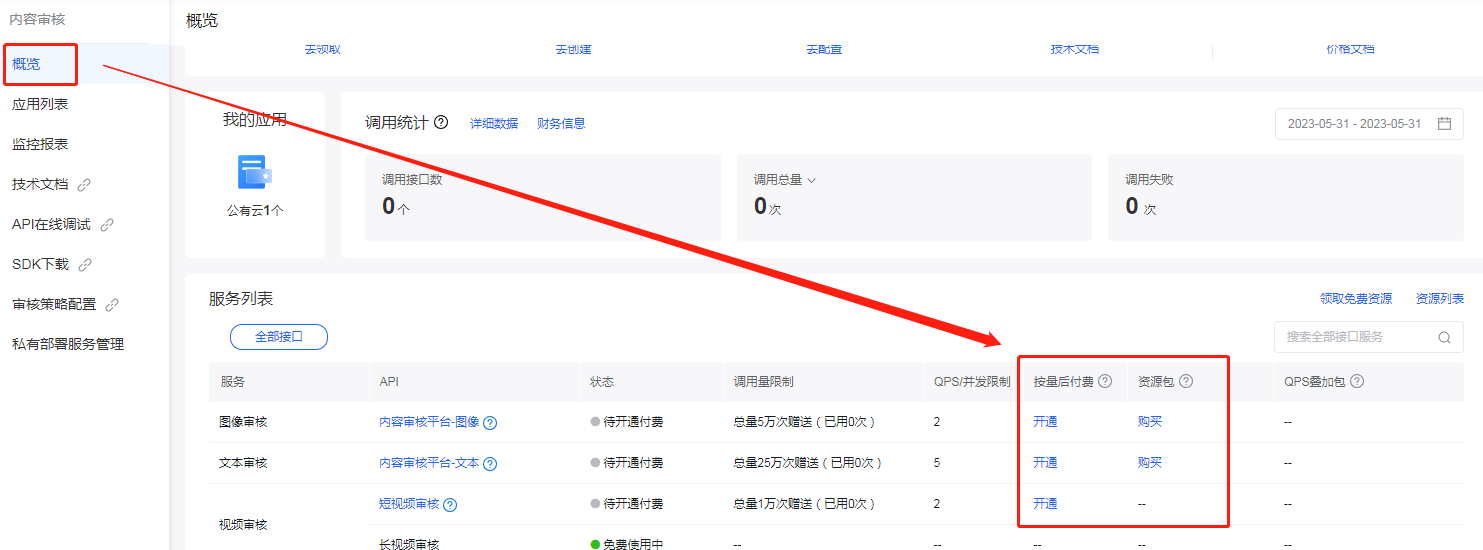Open 技术文档 sidebar link
The image size is (1483, 550).
[40, 184]
